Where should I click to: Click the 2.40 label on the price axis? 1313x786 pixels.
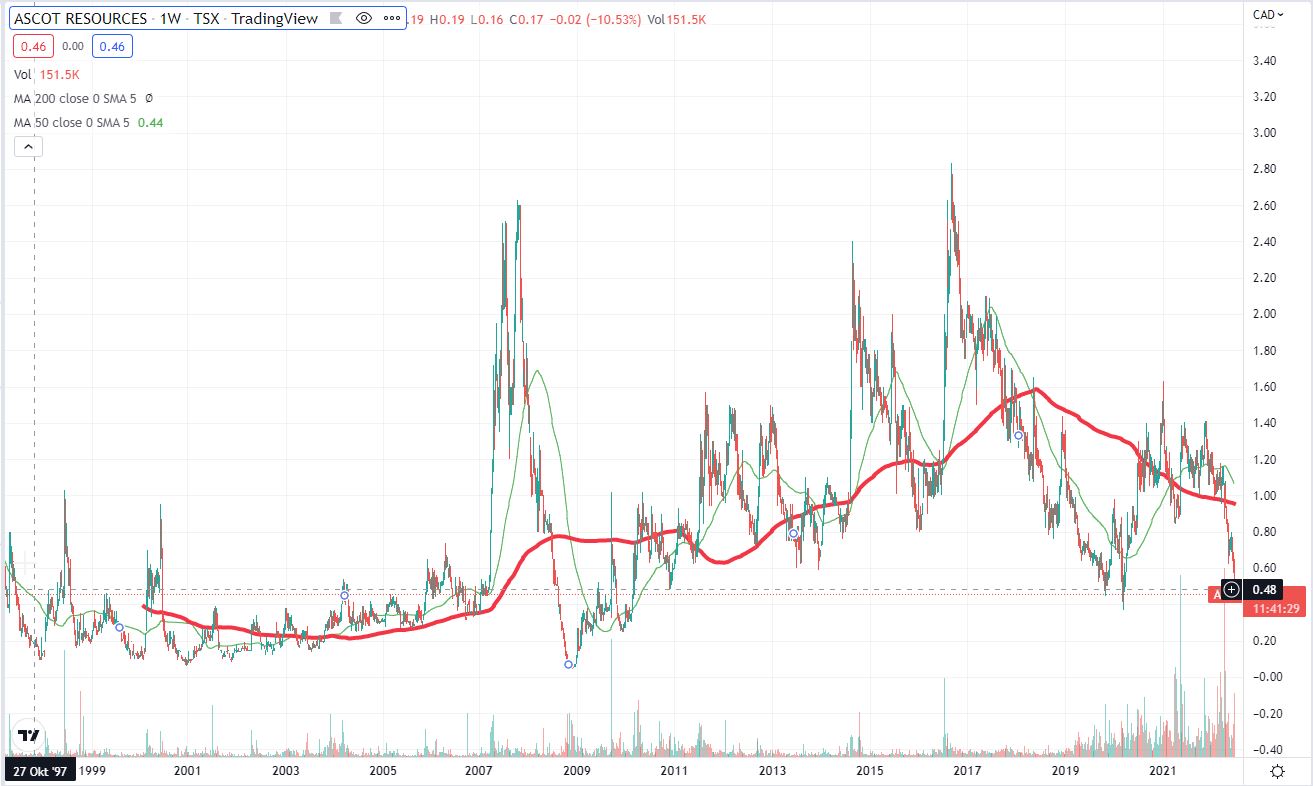pyautogui.click(x=1263, y=242)
